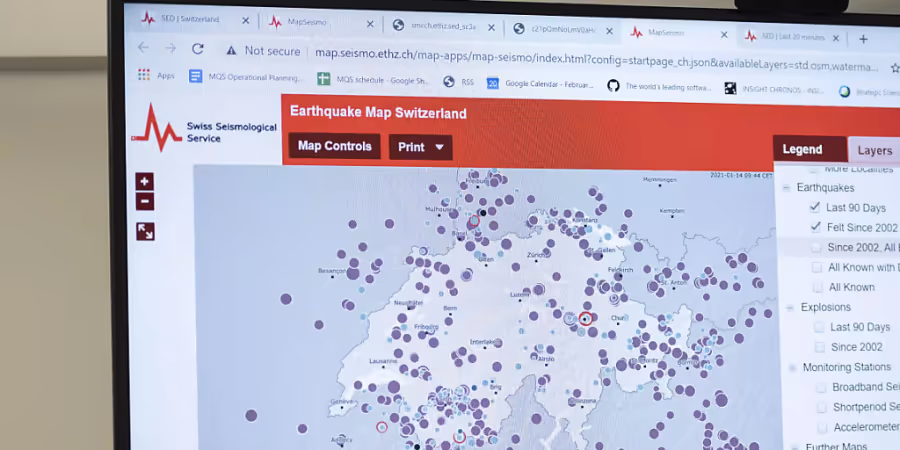The width and height of the screenshot is (900, 450).
Task: Open the Print dropdown menu
Action: (x=420, y=147)
